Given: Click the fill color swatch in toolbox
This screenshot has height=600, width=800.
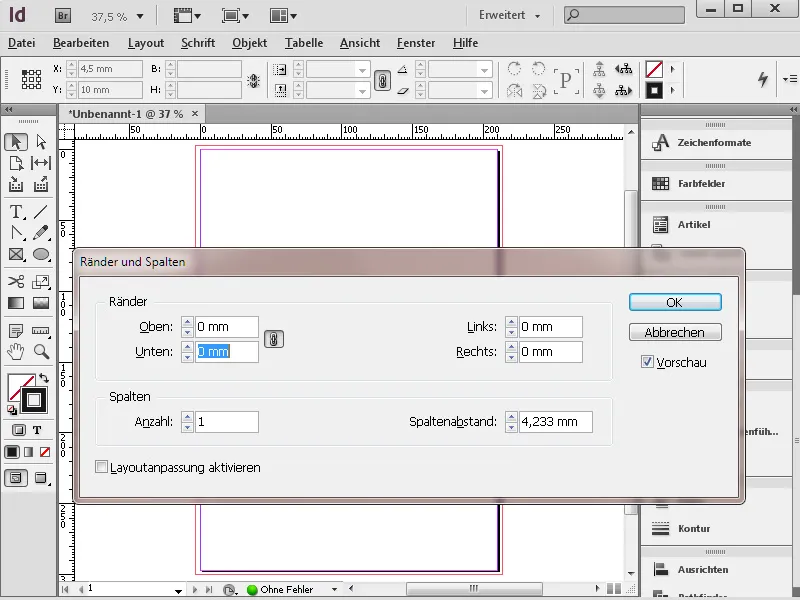Looking at the screenshot, I should 16,384.
